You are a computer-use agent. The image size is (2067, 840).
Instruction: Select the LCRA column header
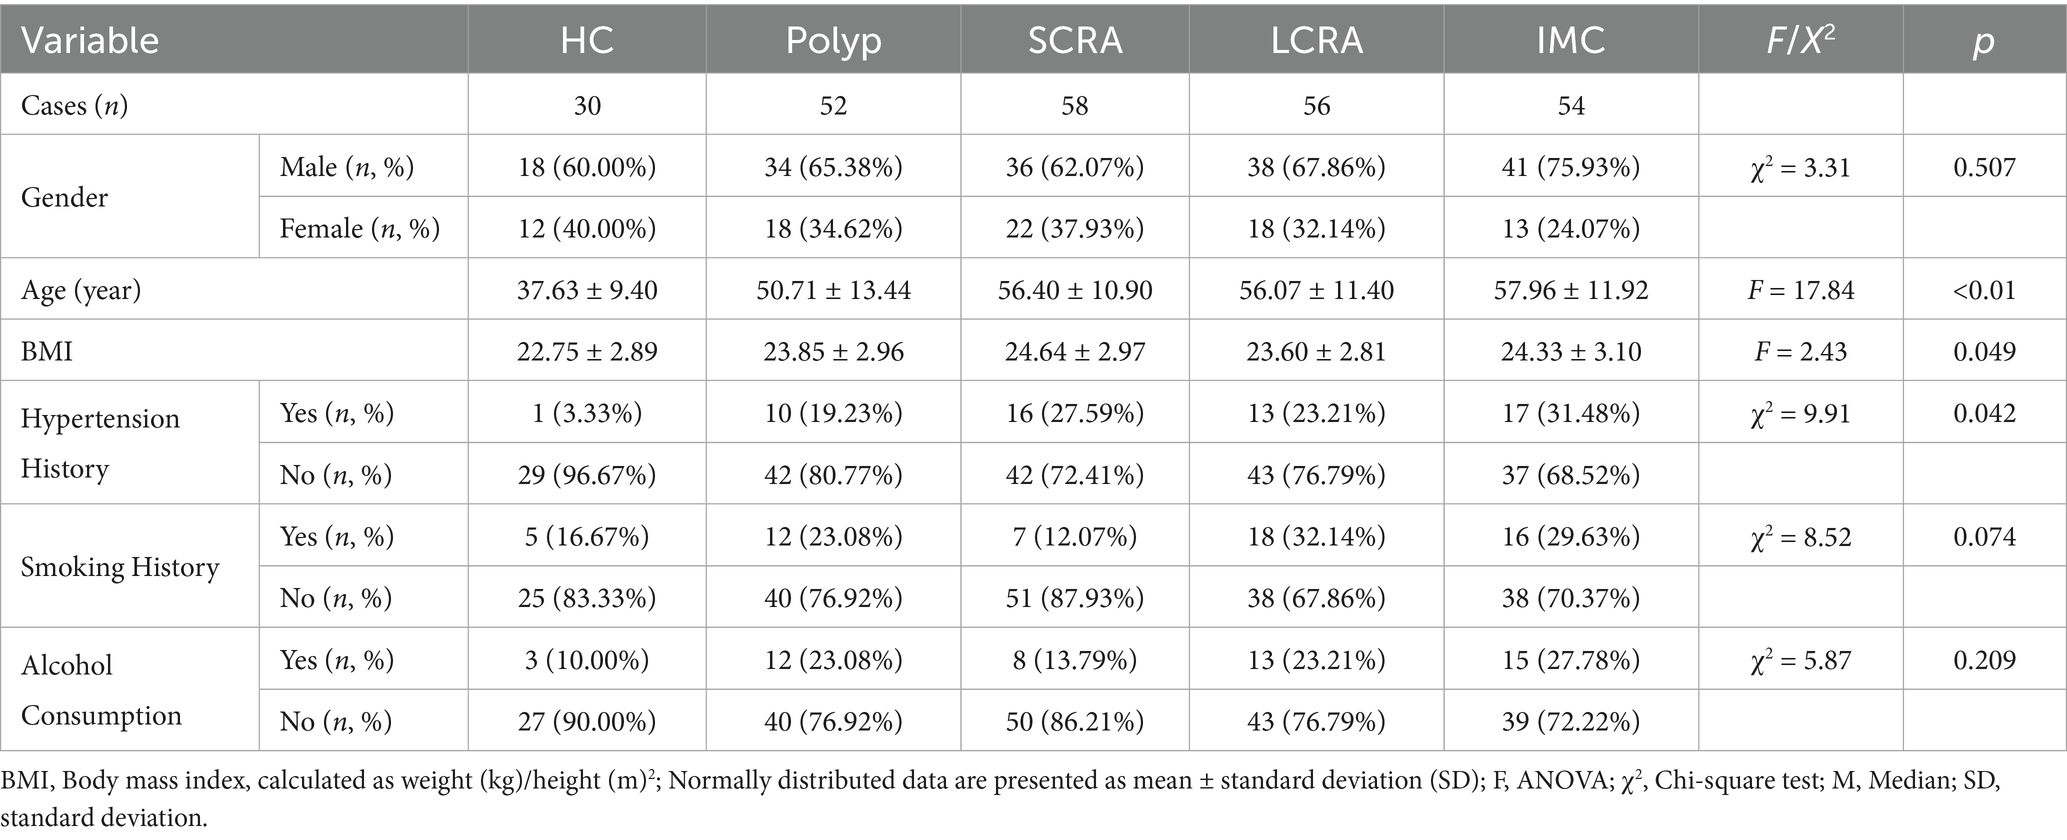coord(1316,40)
